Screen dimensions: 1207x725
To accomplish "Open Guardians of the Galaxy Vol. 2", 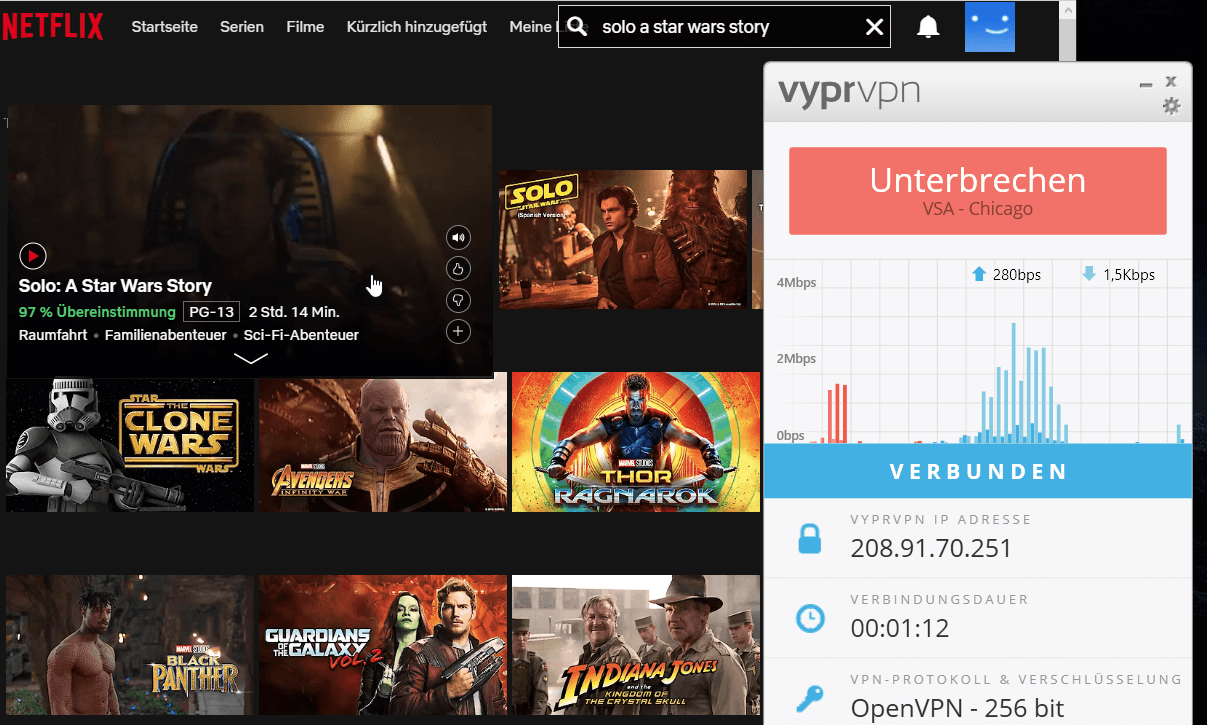I will pyautogui.click(x=383, y=645).
